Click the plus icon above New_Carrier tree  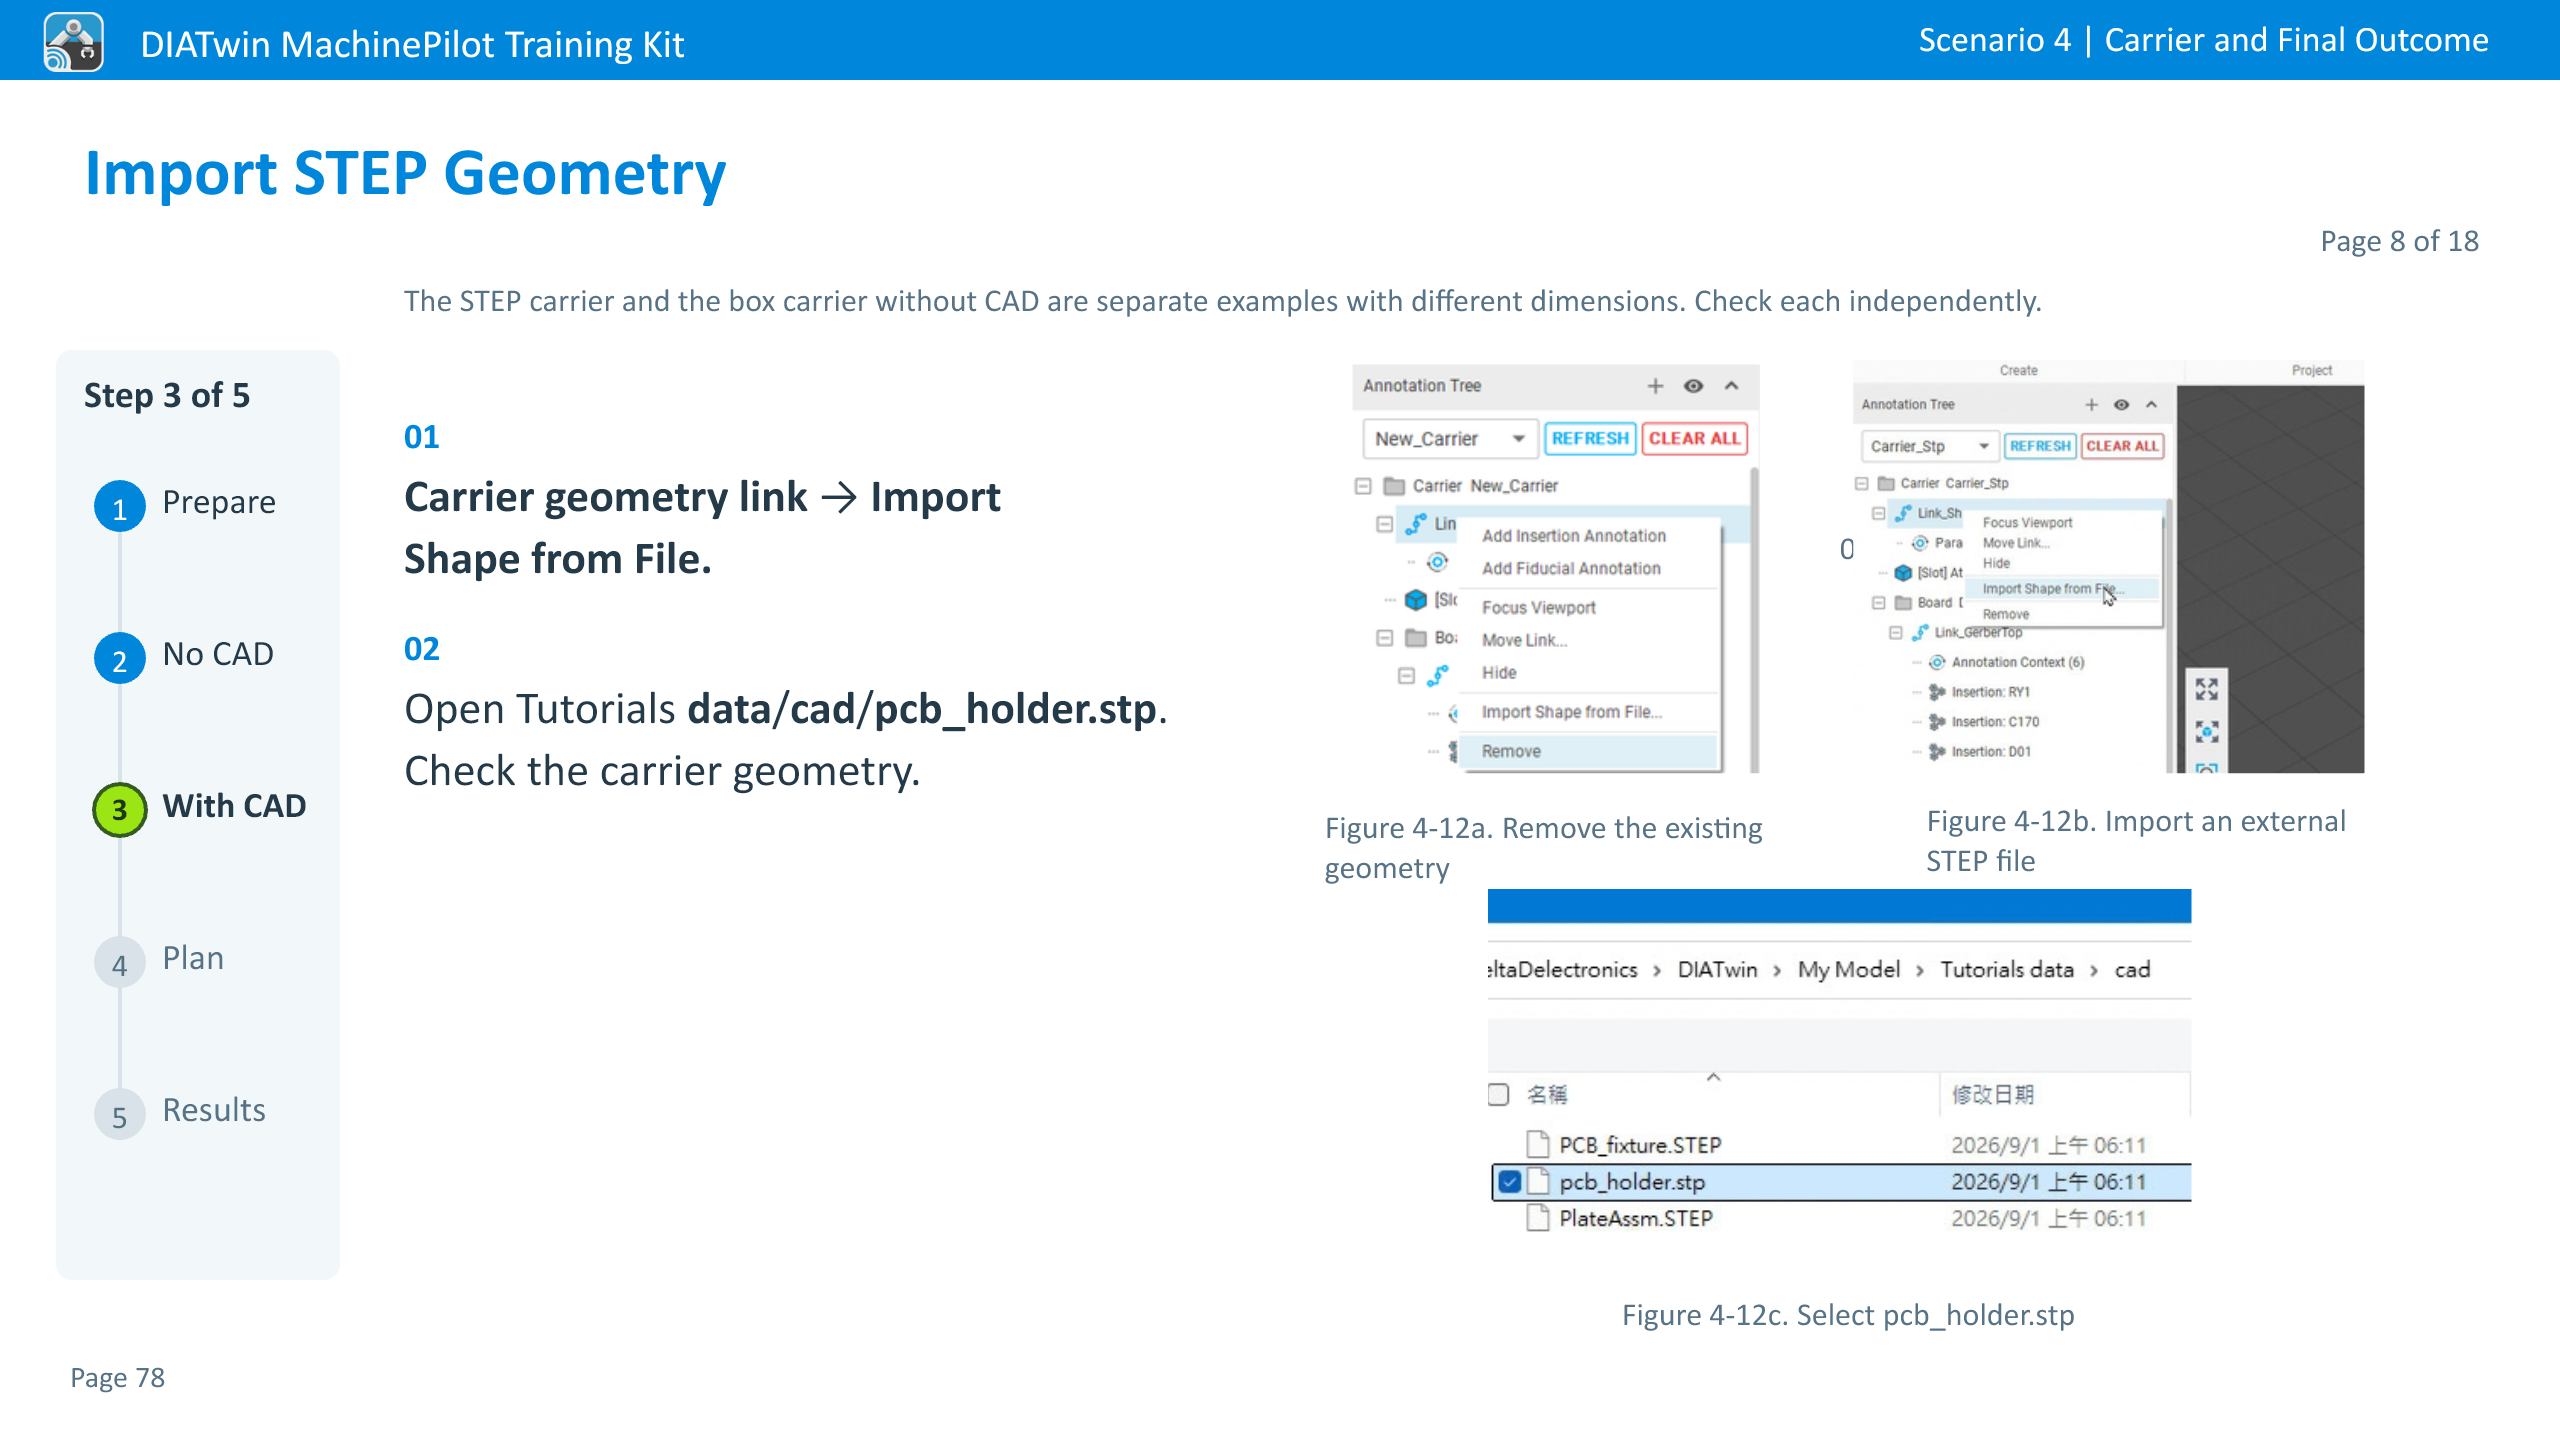[1655, 386]
